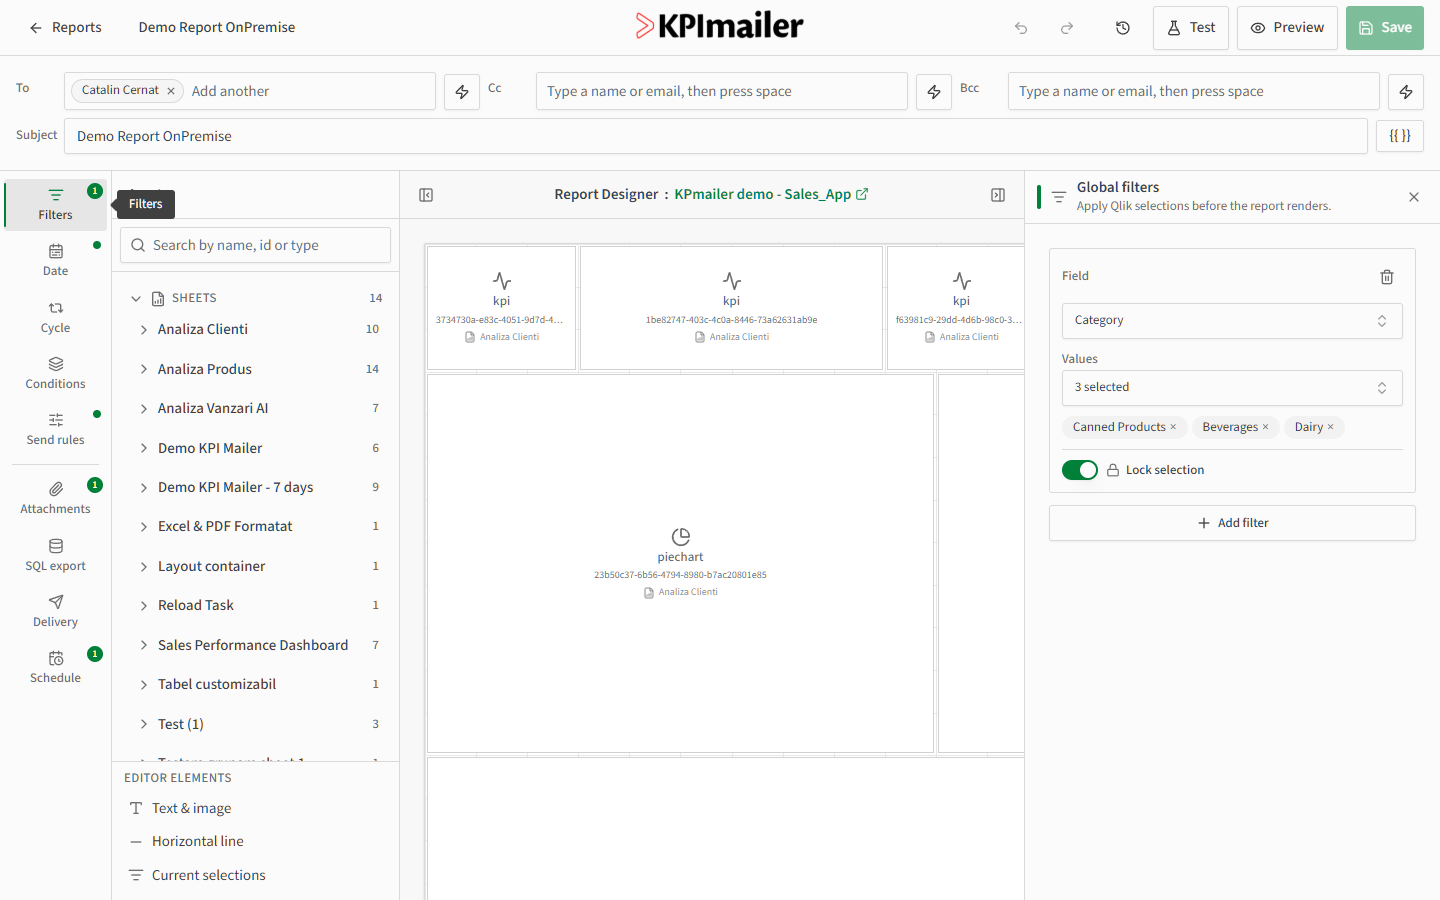Collapse left panel of Report Designer
Screen dimensions: 1440x900
(x=426, y=195)
